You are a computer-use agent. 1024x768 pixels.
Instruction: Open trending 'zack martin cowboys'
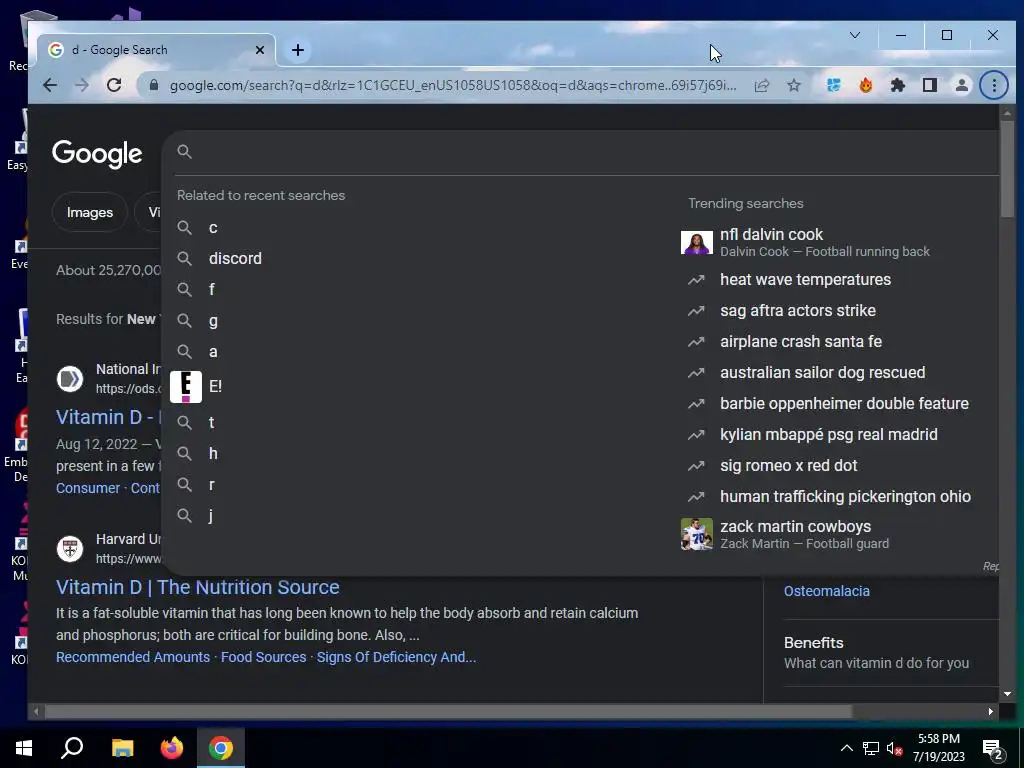coord(795,526)
